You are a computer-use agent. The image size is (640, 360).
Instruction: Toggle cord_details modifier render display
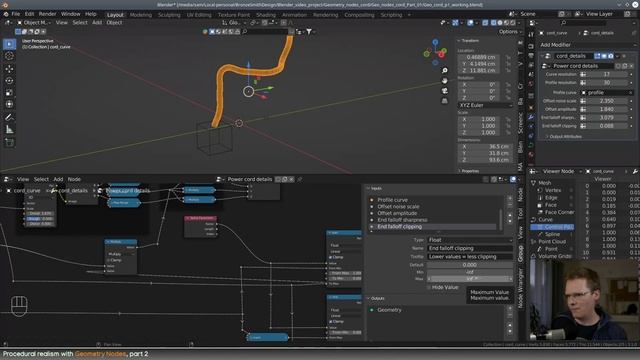610,56
